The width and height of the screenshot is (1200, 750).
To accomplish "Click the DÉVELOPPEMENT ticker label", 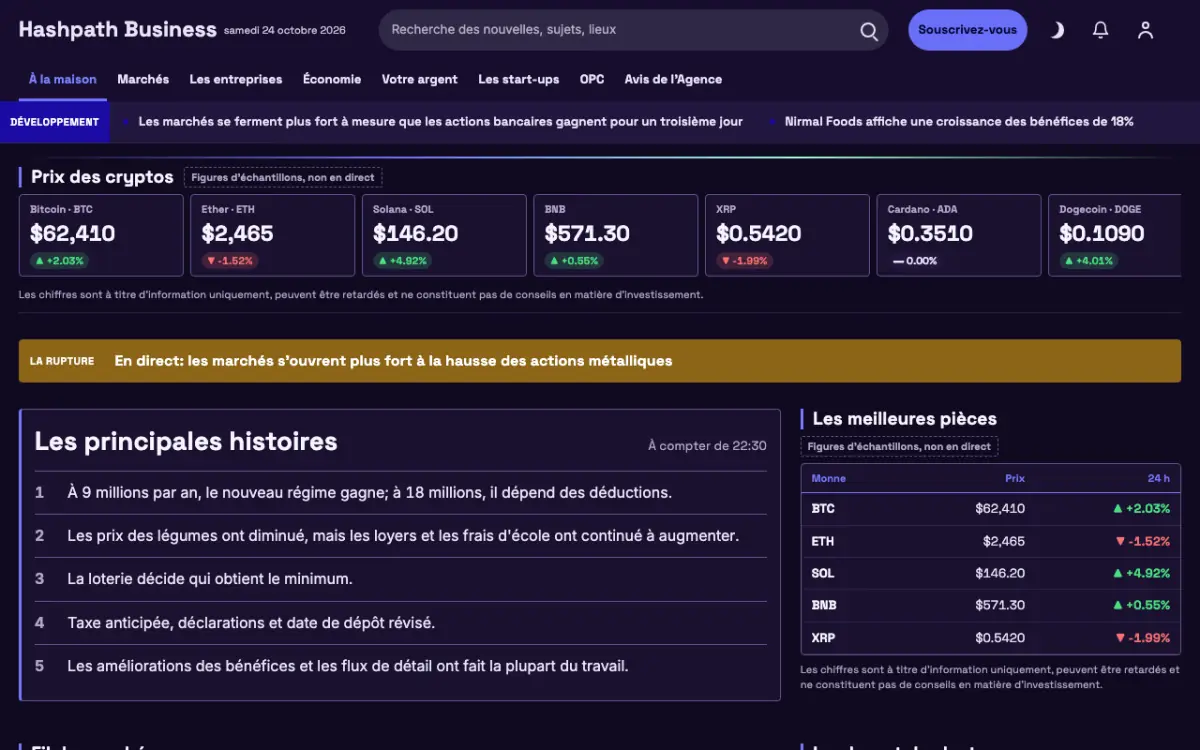I will tap(55, 122).
